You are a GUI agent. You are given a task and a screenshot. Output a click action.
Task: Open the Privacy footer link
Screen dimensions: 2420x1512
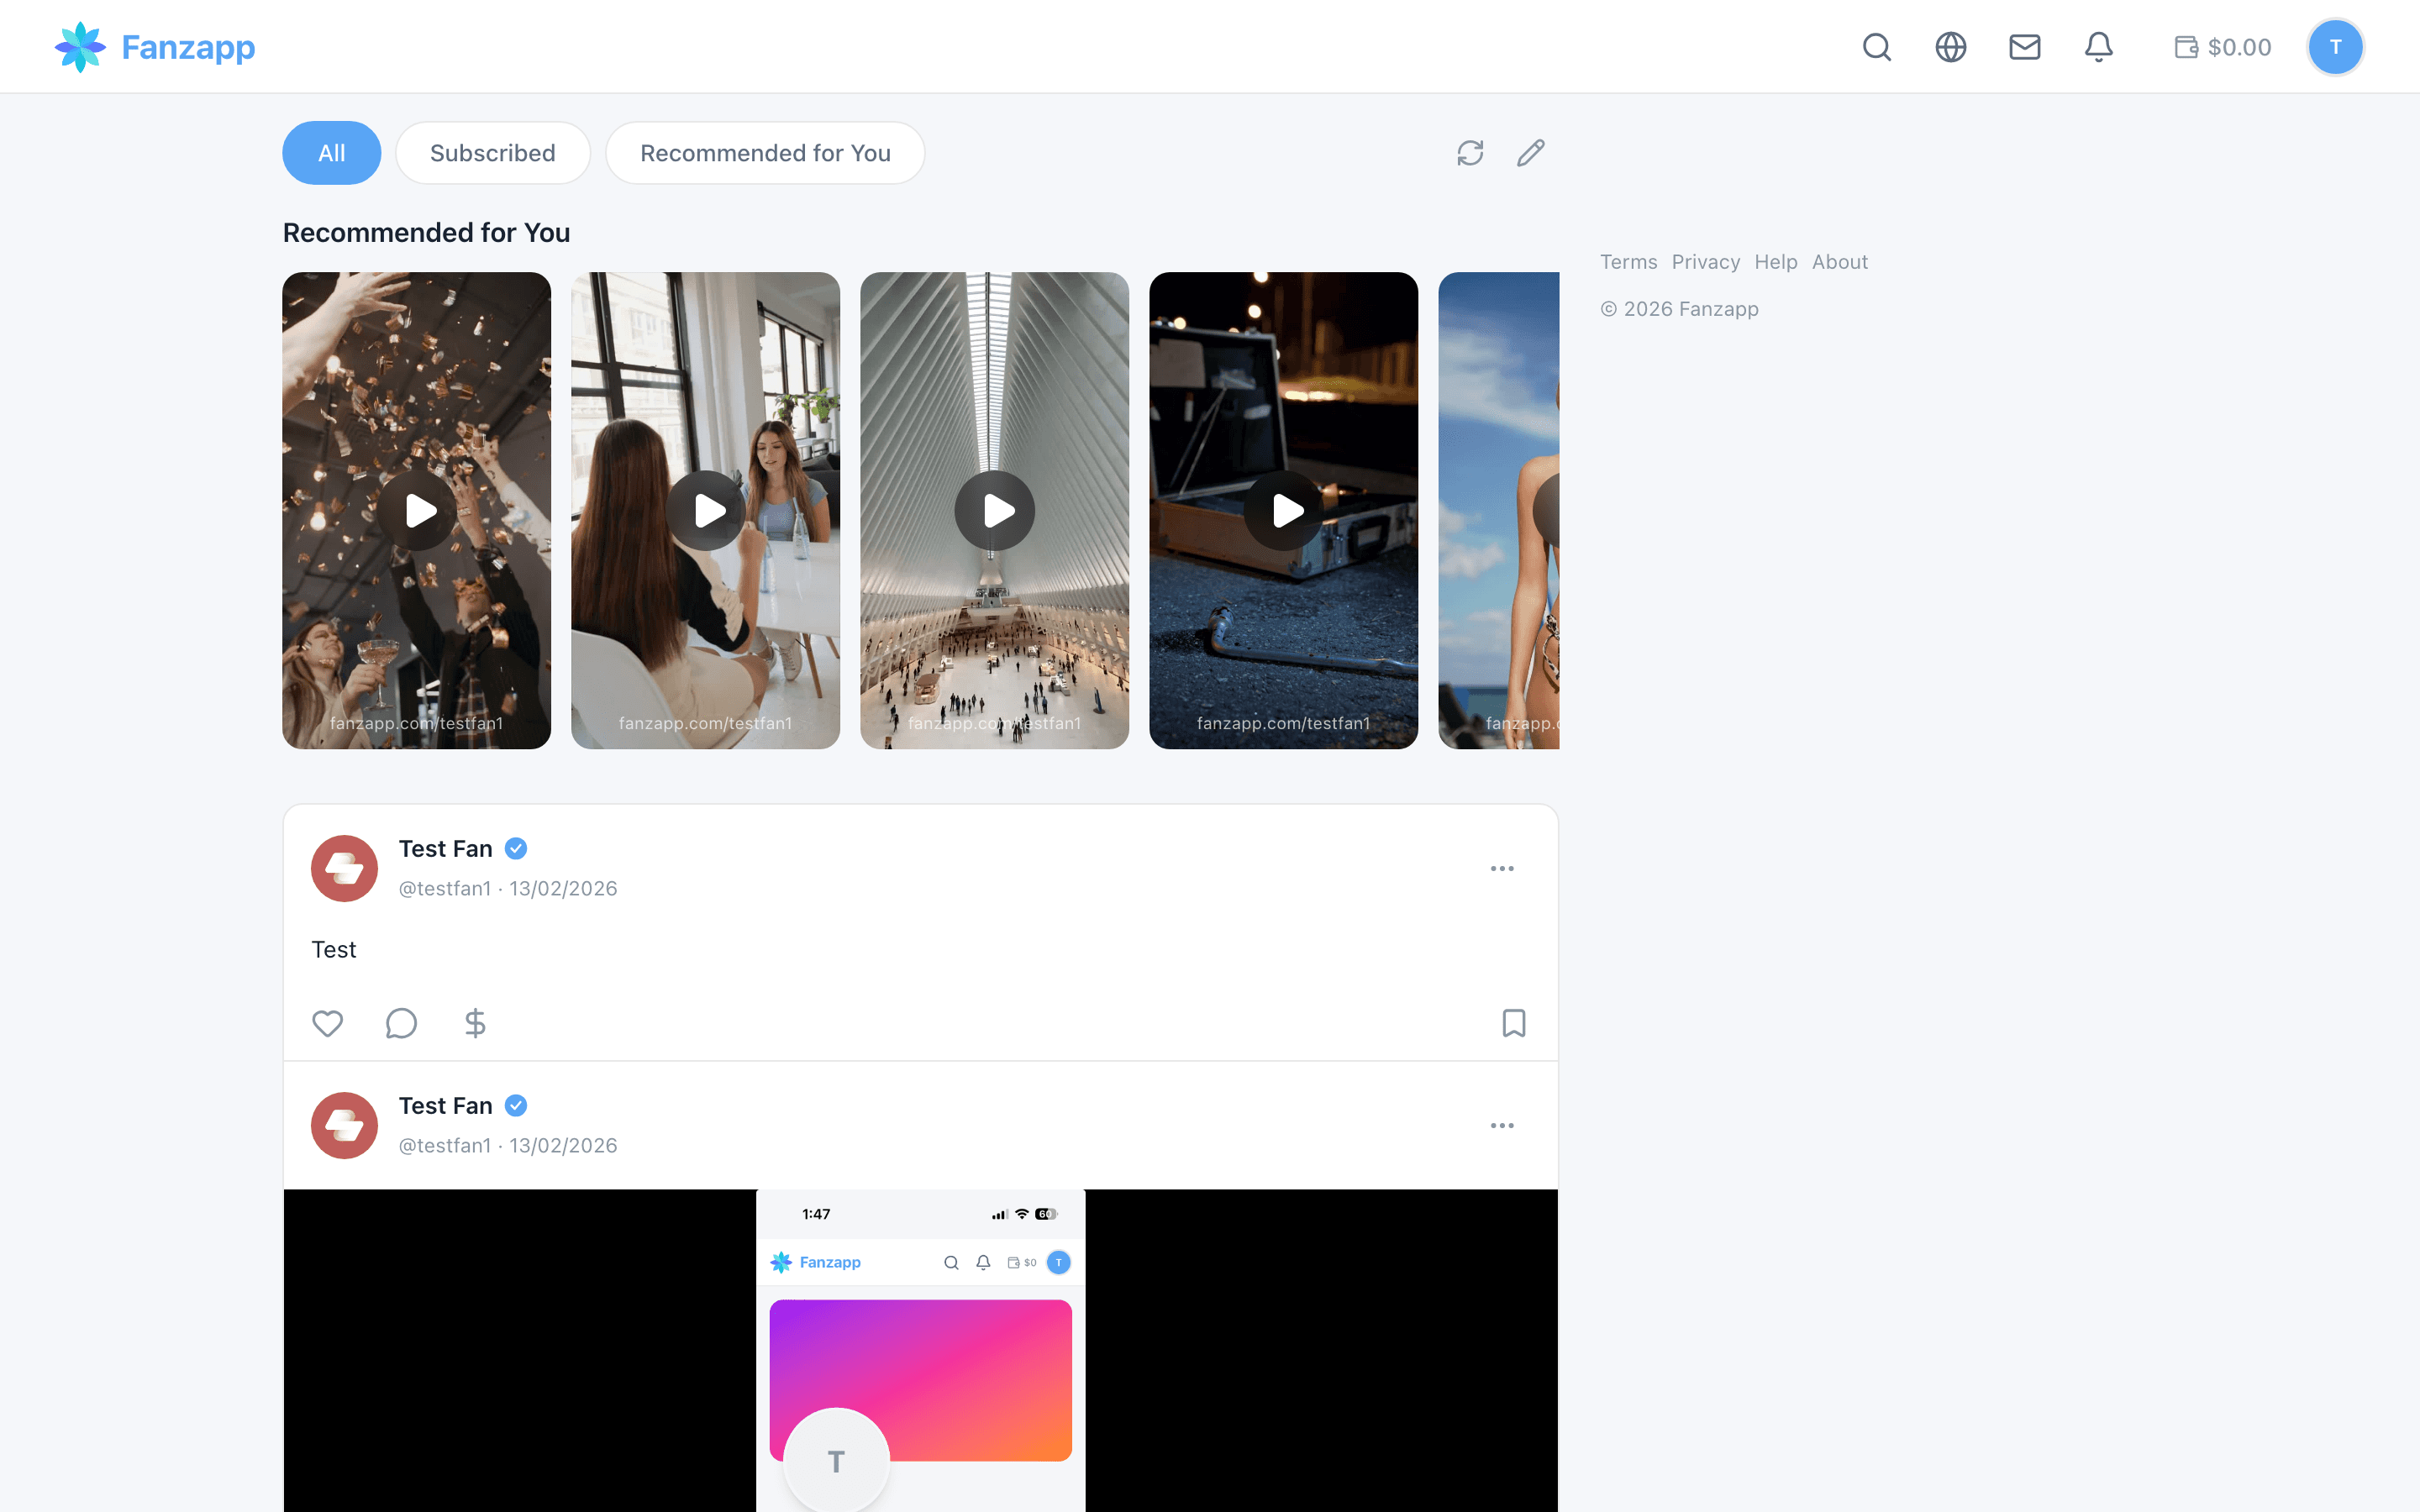[1705, 262]
